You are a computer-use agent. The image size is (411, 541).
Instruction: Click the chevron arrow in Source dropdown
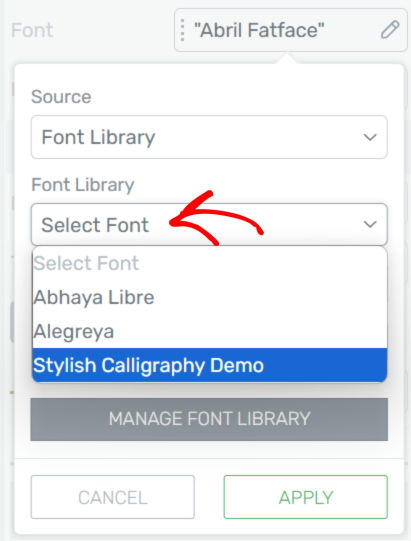click(x=370, y=137)
